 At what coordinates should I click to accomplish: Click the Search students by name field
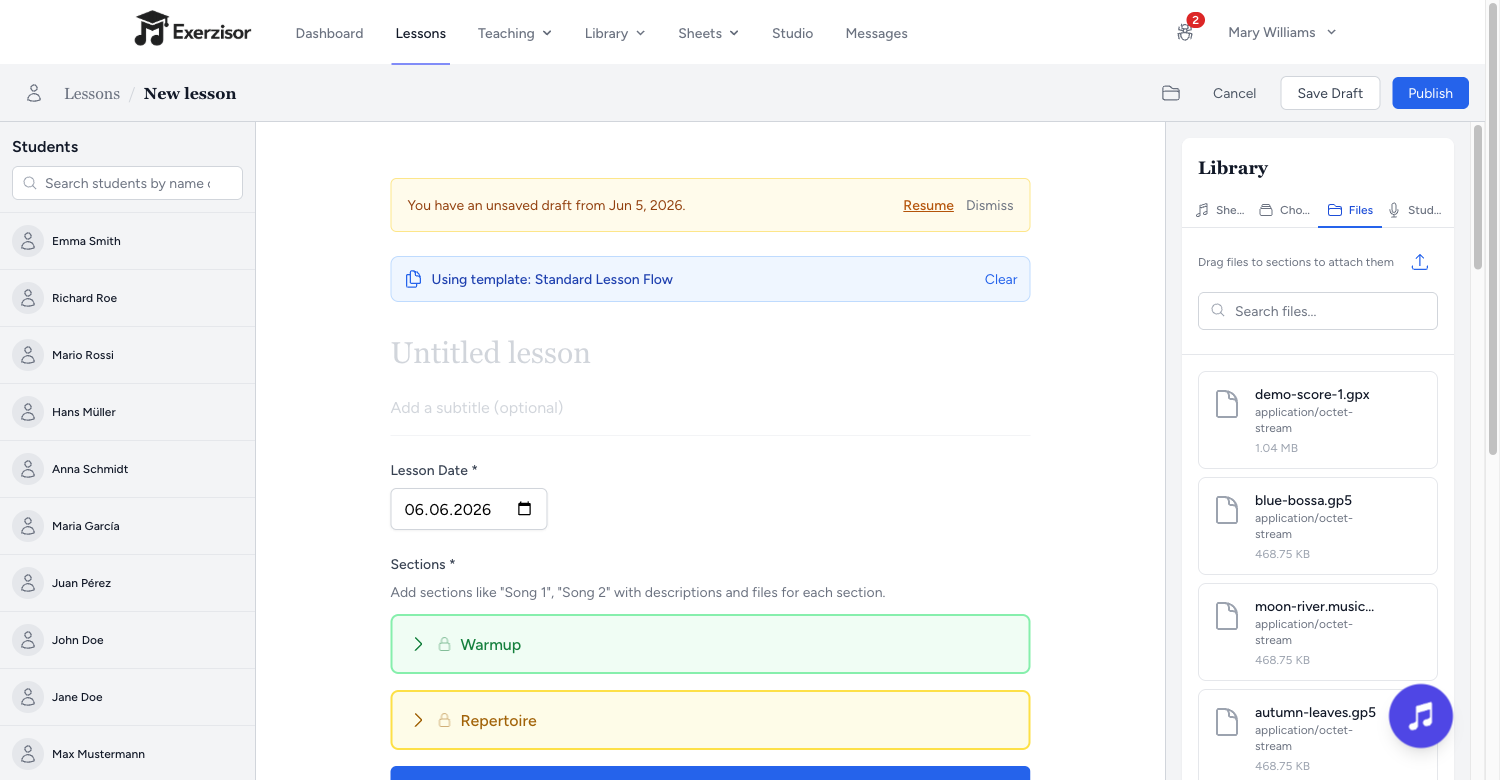[127, 183]
